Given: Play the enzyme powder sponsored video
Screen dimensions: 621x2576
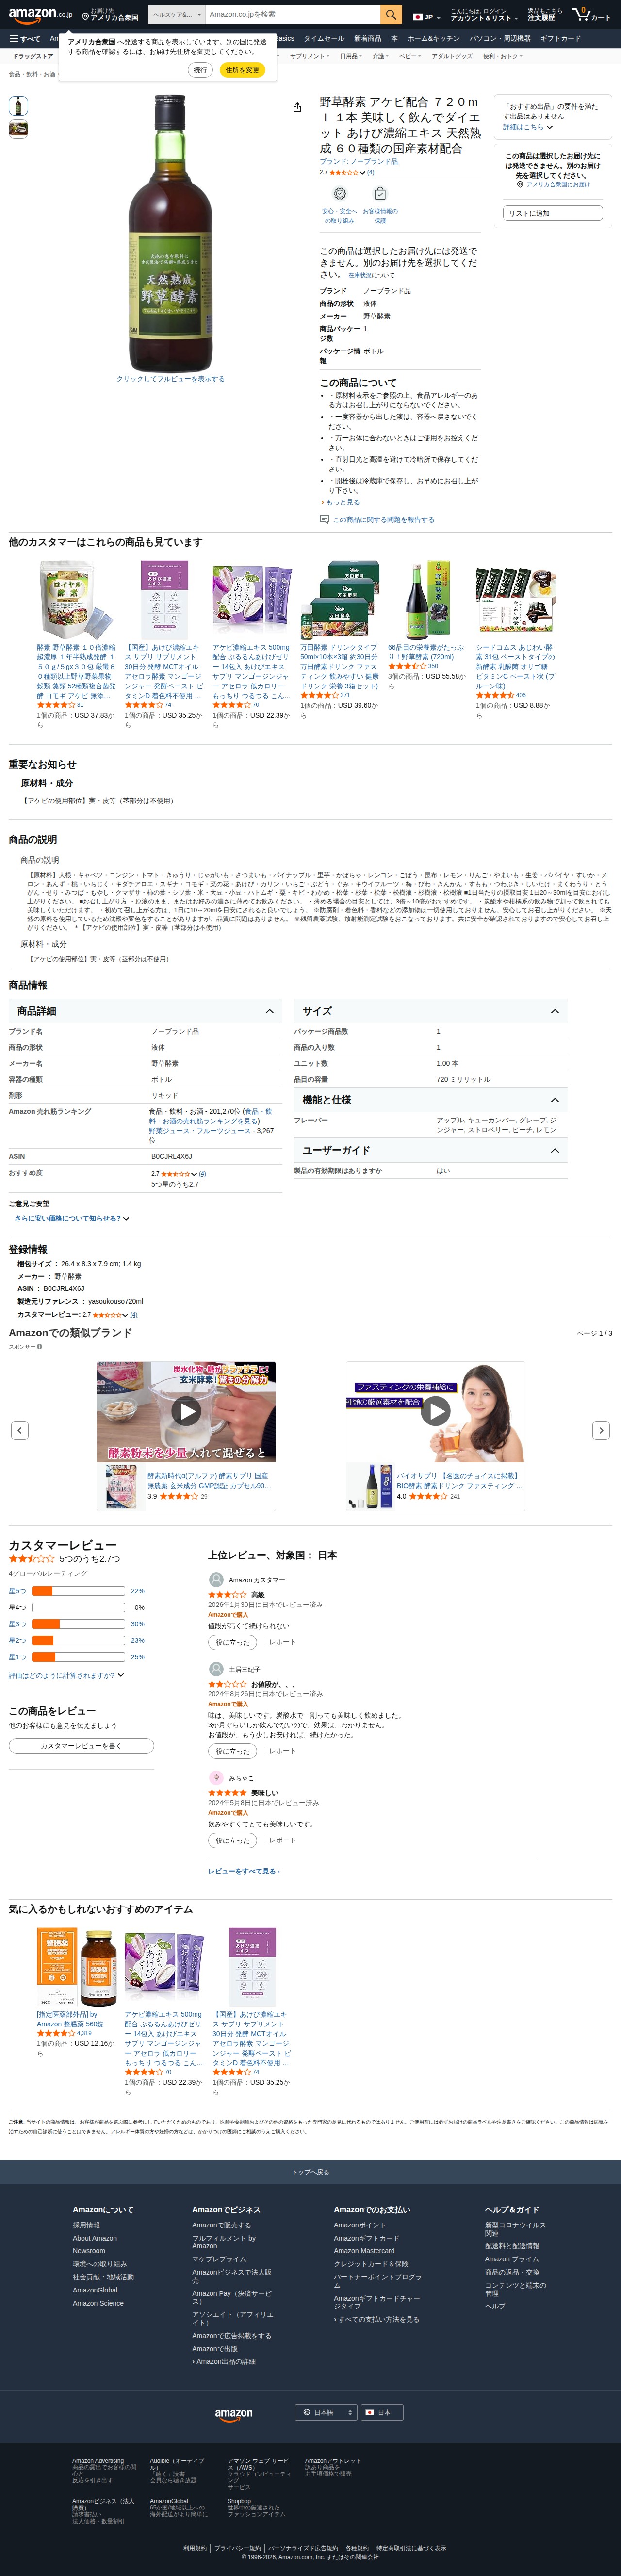Looking at the screenshot, I should (186, 1411).
